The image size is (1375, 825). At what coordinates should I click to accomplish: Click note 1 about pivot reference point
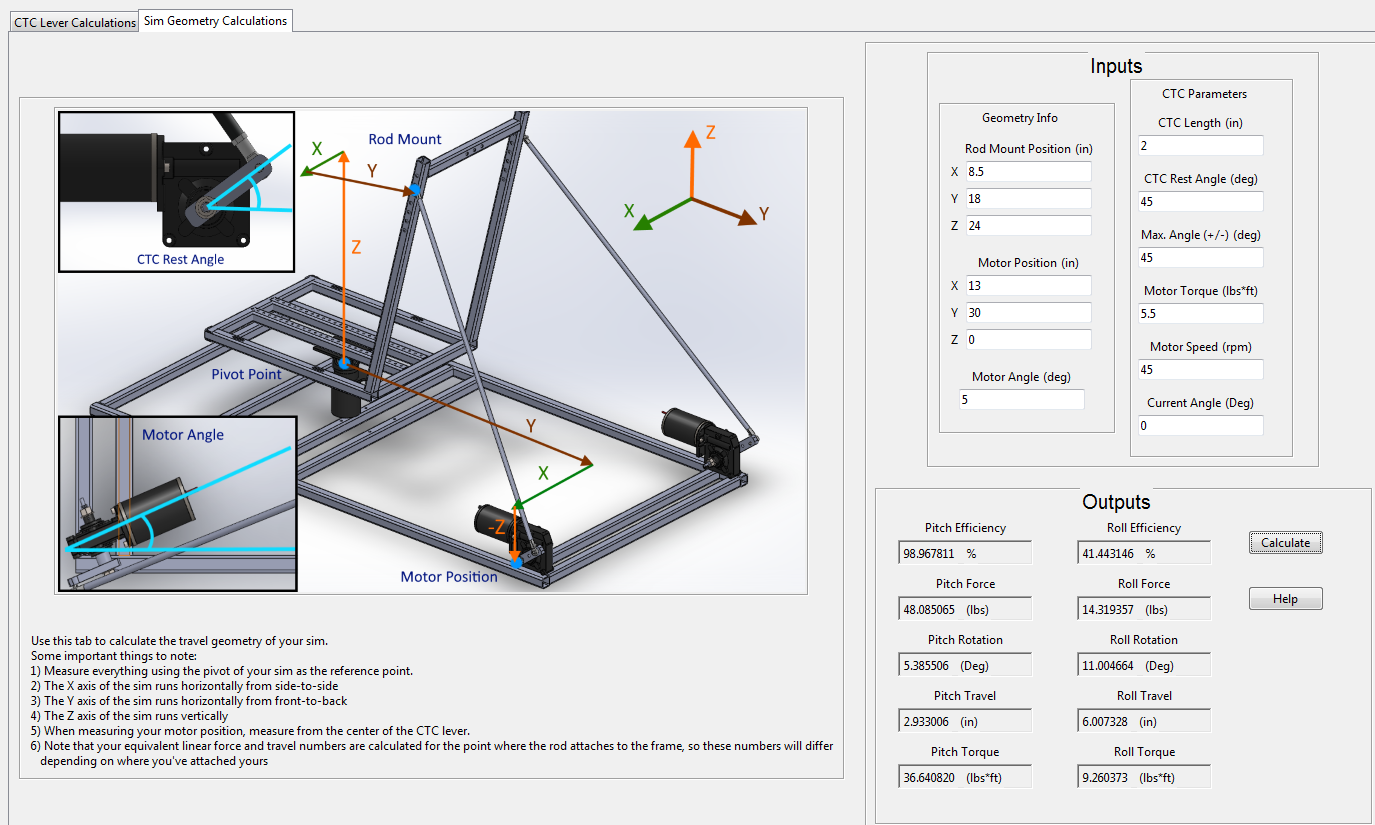click(222, 671)
